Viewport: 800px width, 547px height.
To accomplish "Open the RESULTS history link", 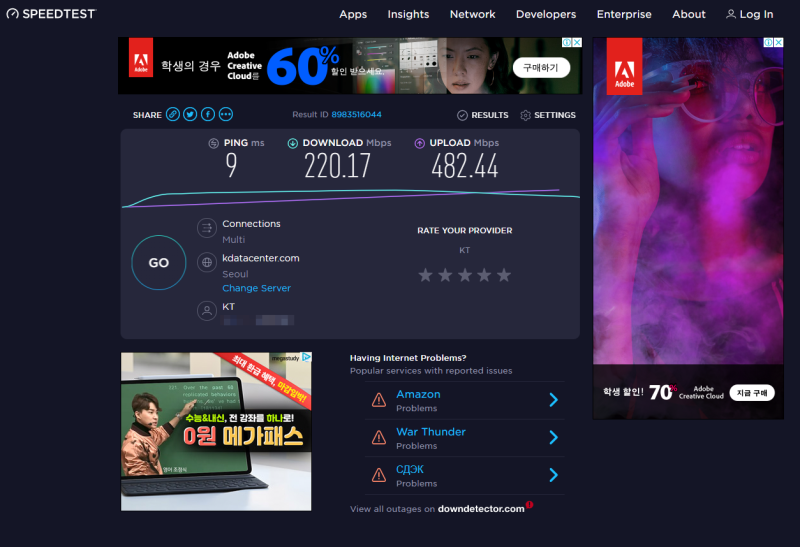I will pos(490,115).
